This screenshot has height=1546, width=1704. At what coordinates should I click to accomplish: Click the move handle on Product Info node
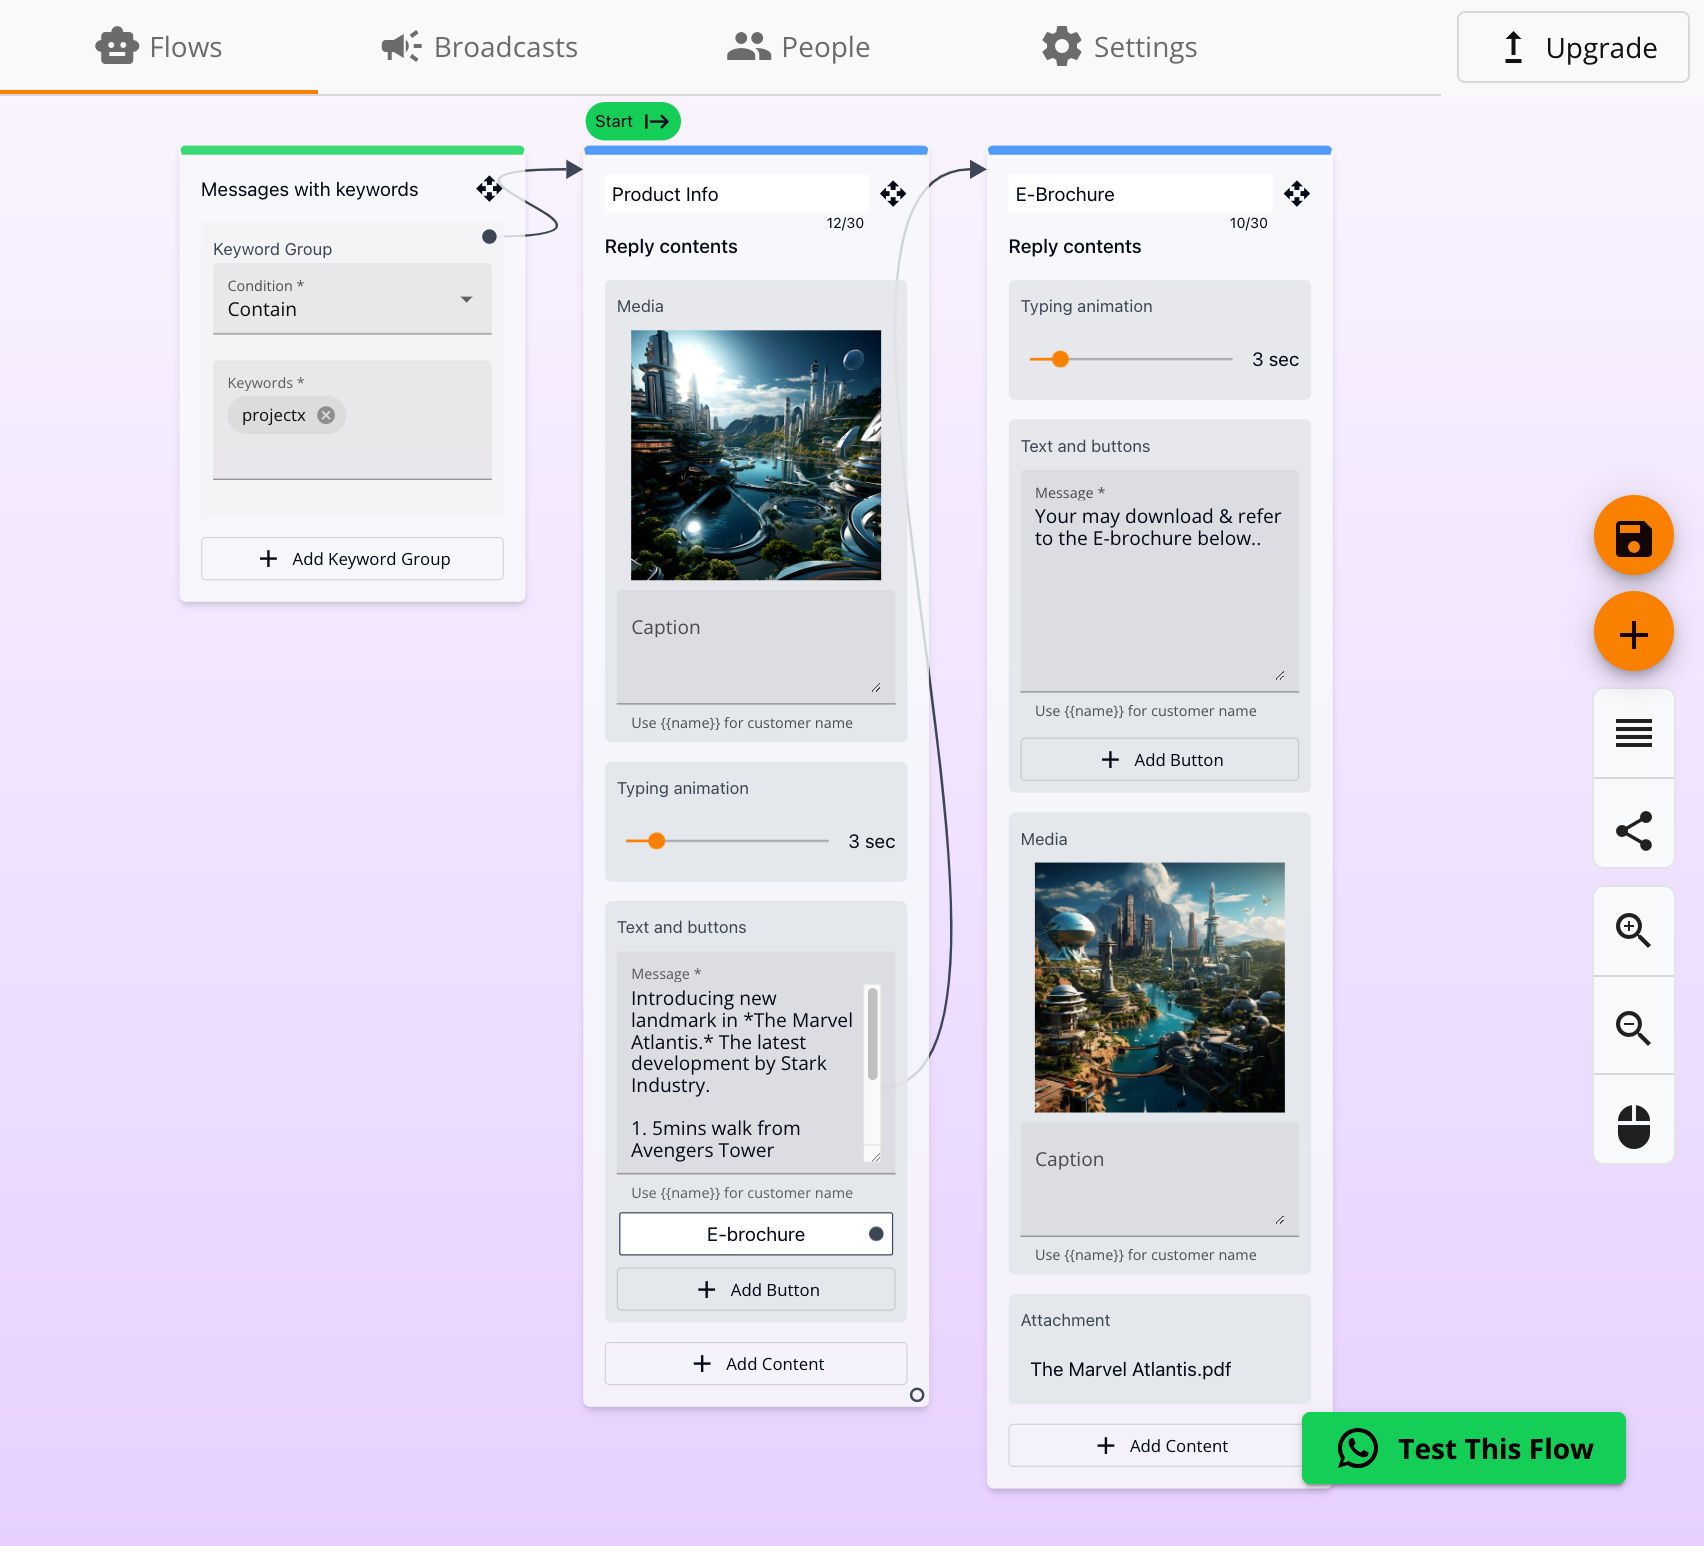(893, 194)
